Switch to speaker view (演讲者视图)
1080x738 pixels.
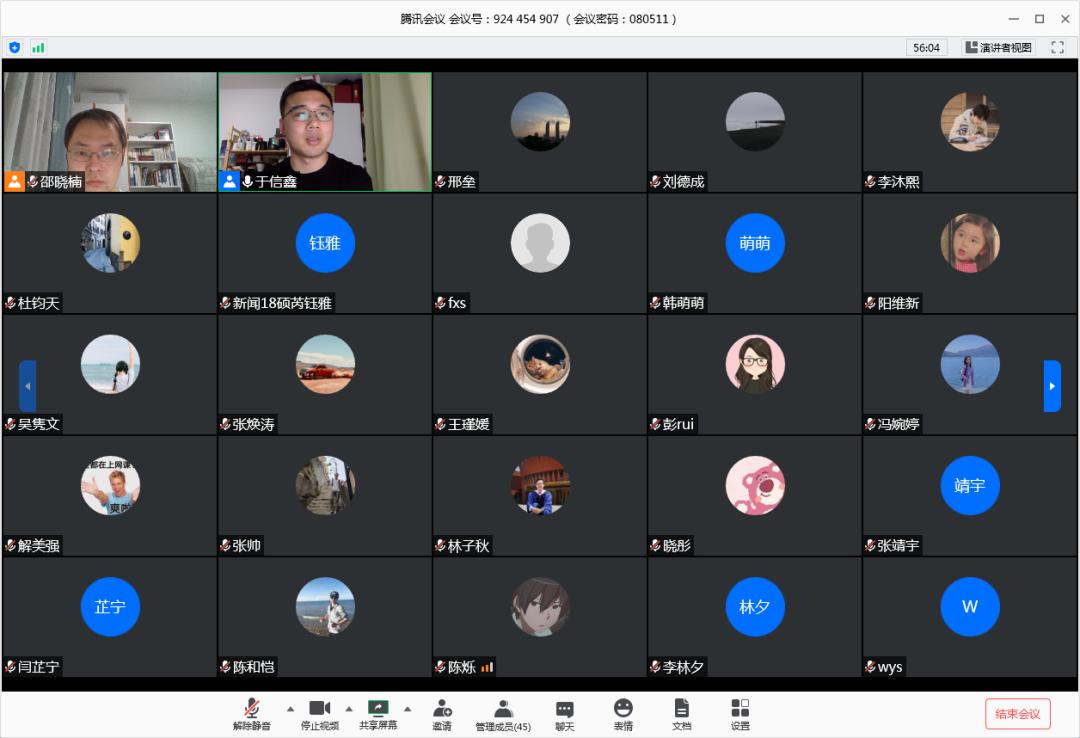1000,46
